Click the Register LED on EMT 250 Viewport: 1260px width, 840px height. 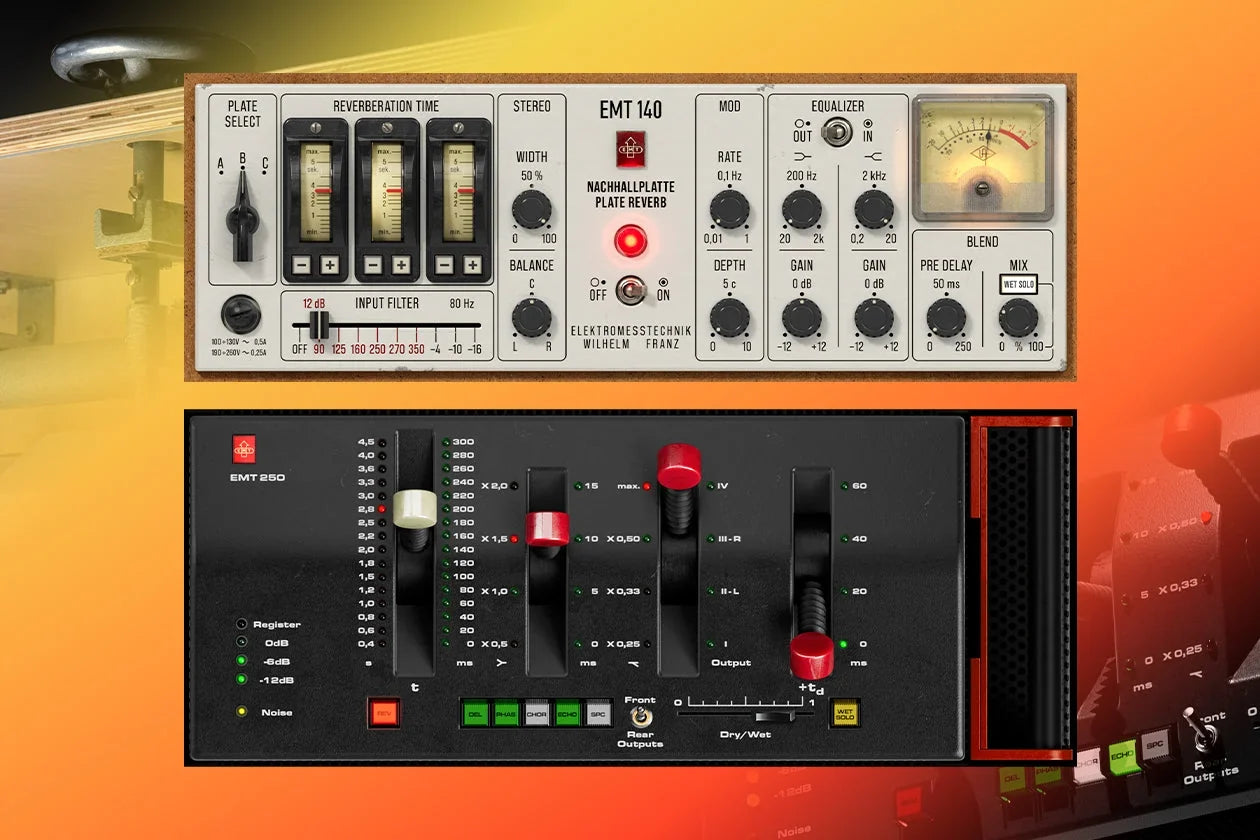240,624
